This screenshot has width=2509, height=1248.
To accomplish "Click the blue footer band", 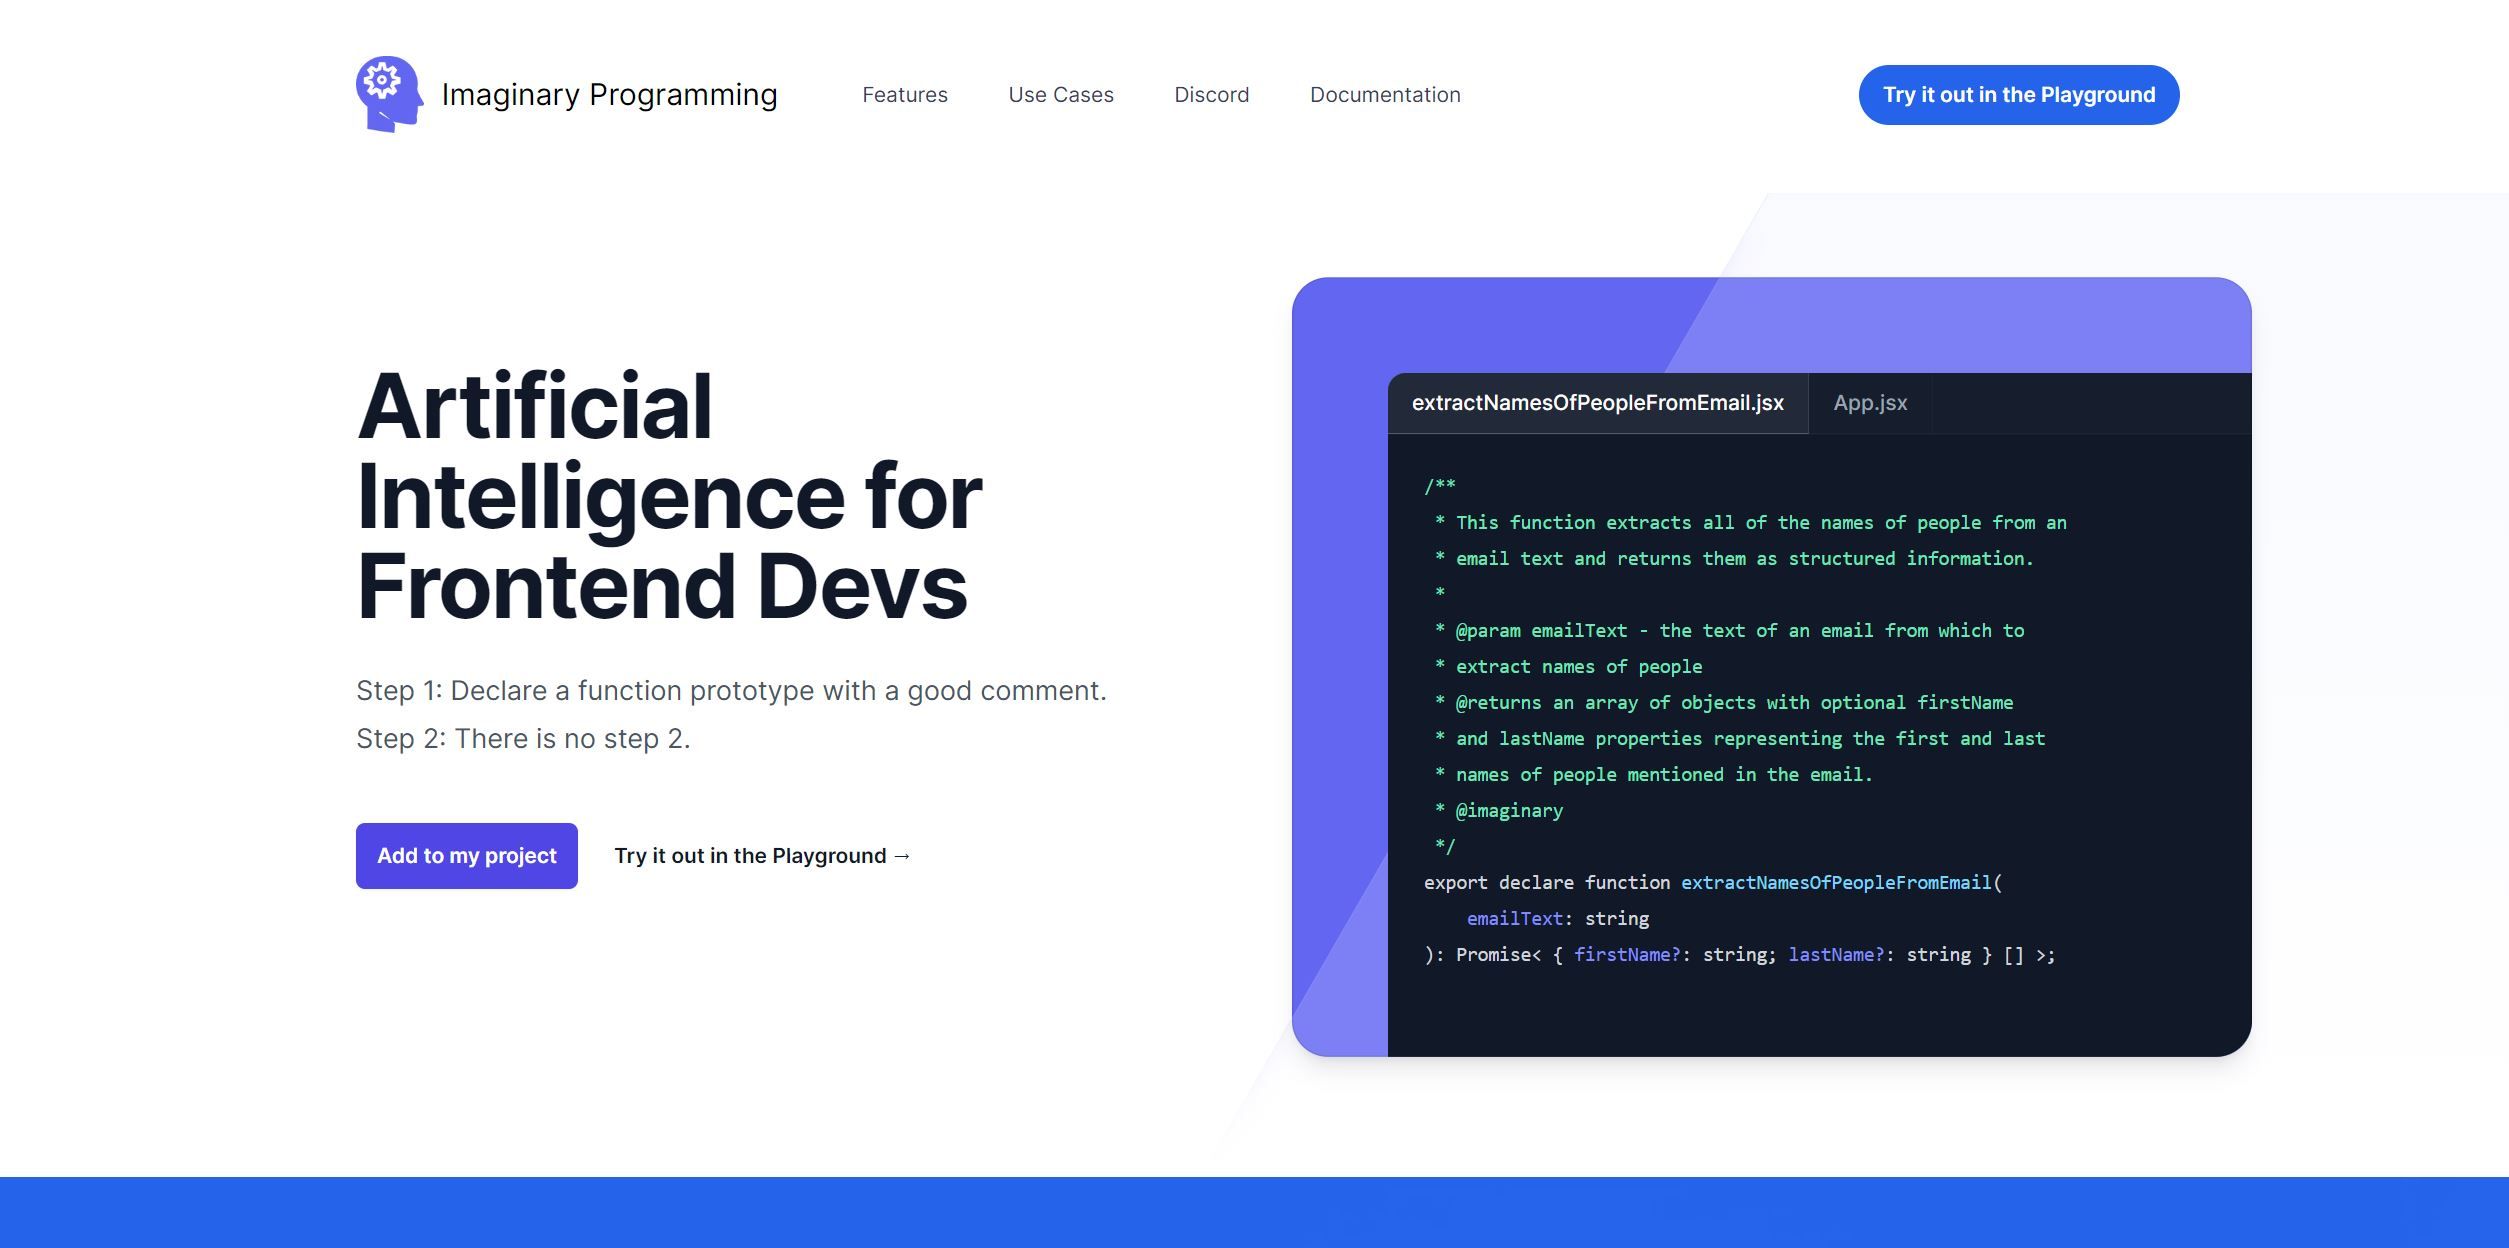I will pos(1254,1215).
